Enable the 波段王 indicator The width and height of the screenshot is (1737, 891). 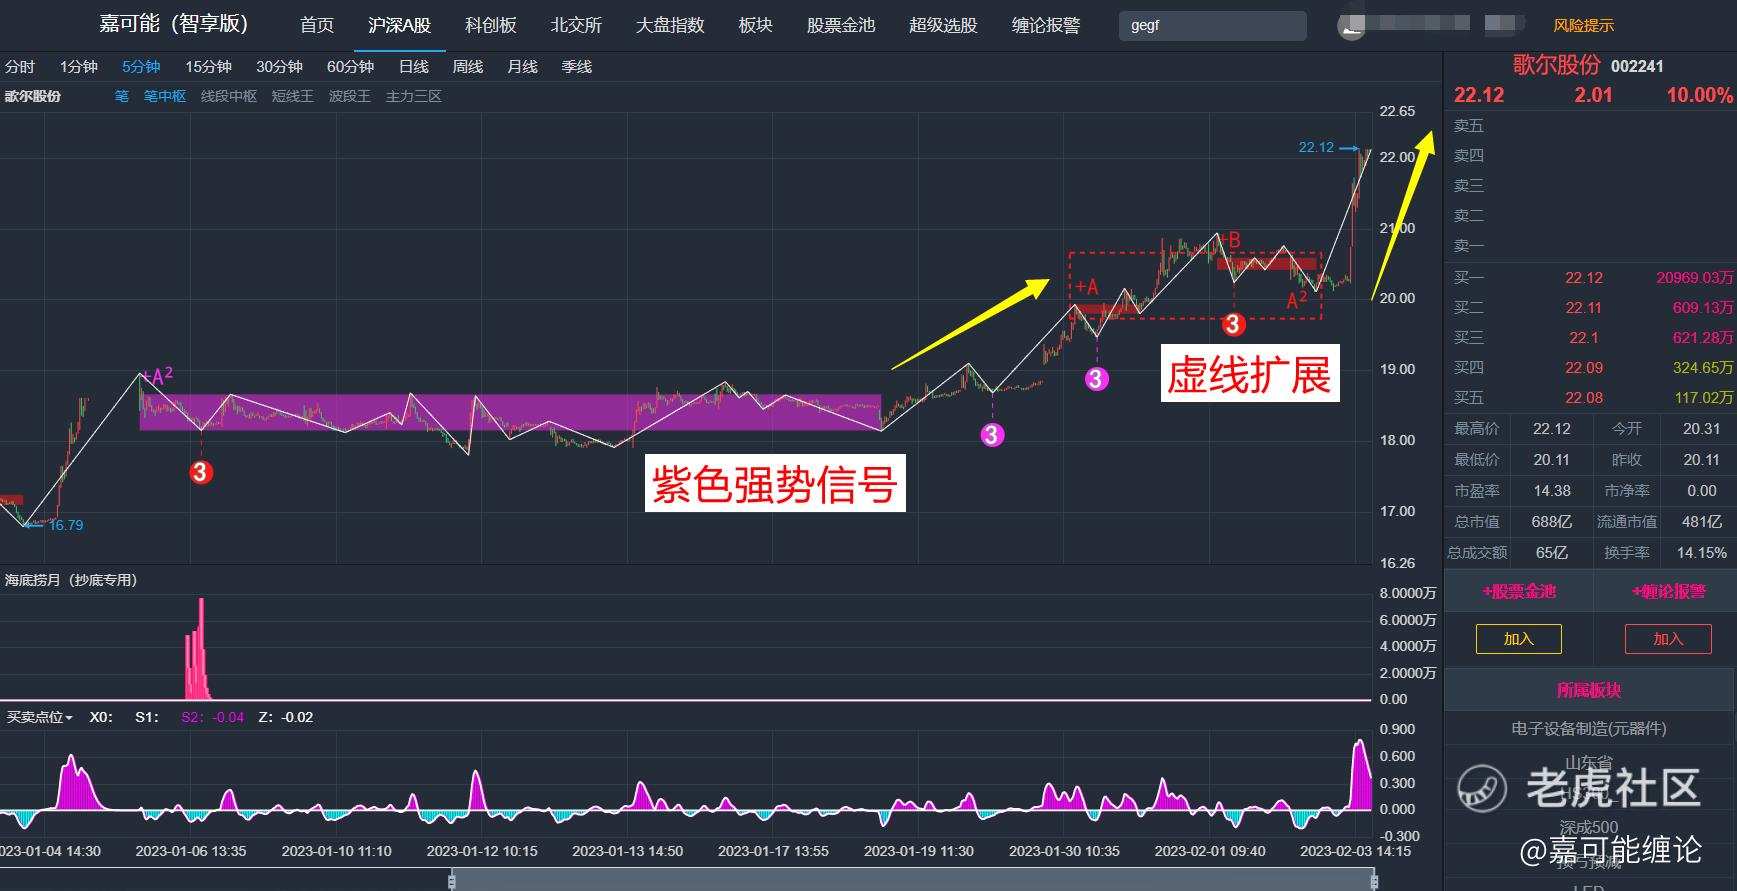[x=350, y=96]
